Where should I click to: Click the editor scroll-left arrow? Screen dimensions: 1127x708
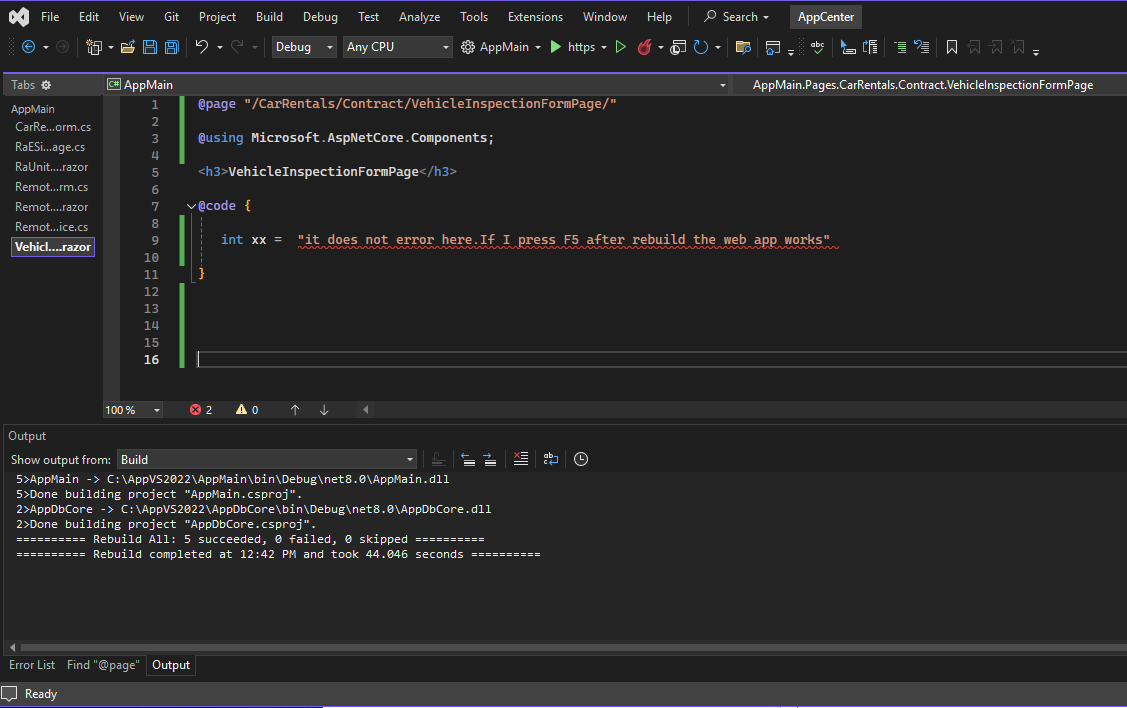tap(366, 410)
